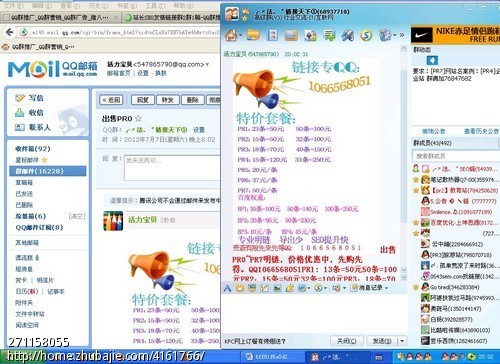
Task: Click the speaker icon under 群动态
Action: click(x=432, y=60)
